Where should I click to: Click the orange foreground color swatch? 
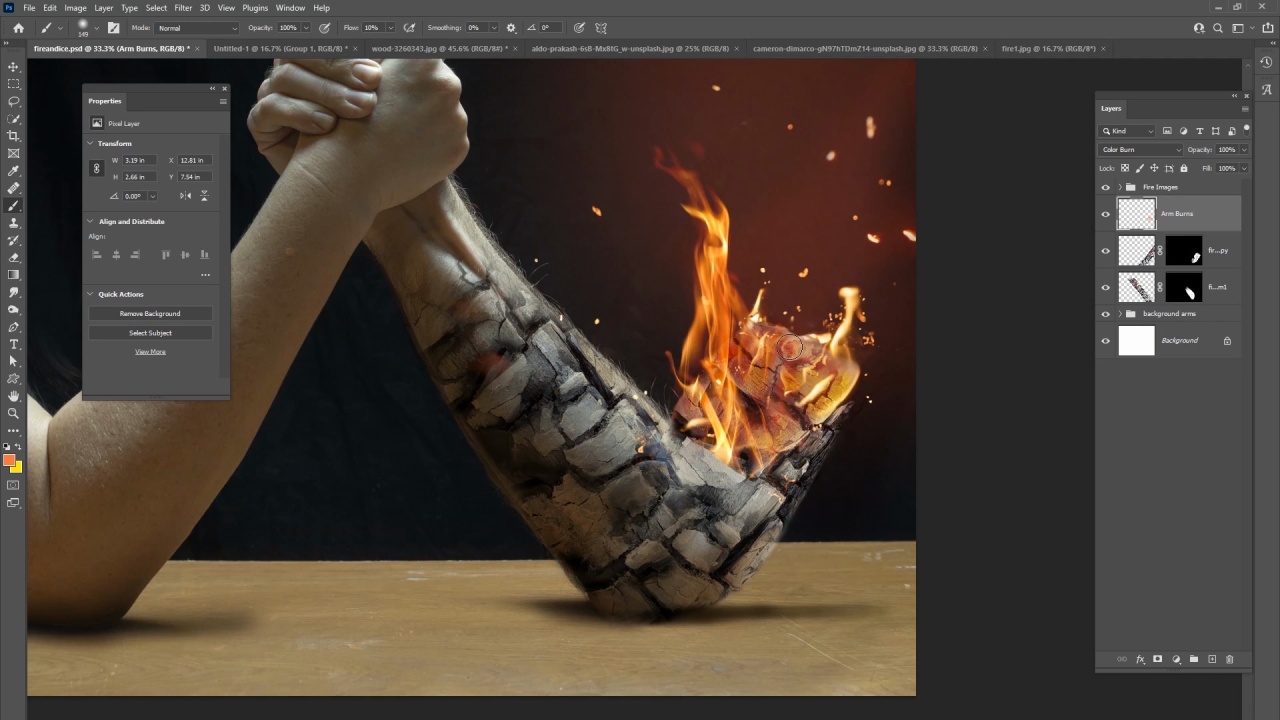coord(9,460)
